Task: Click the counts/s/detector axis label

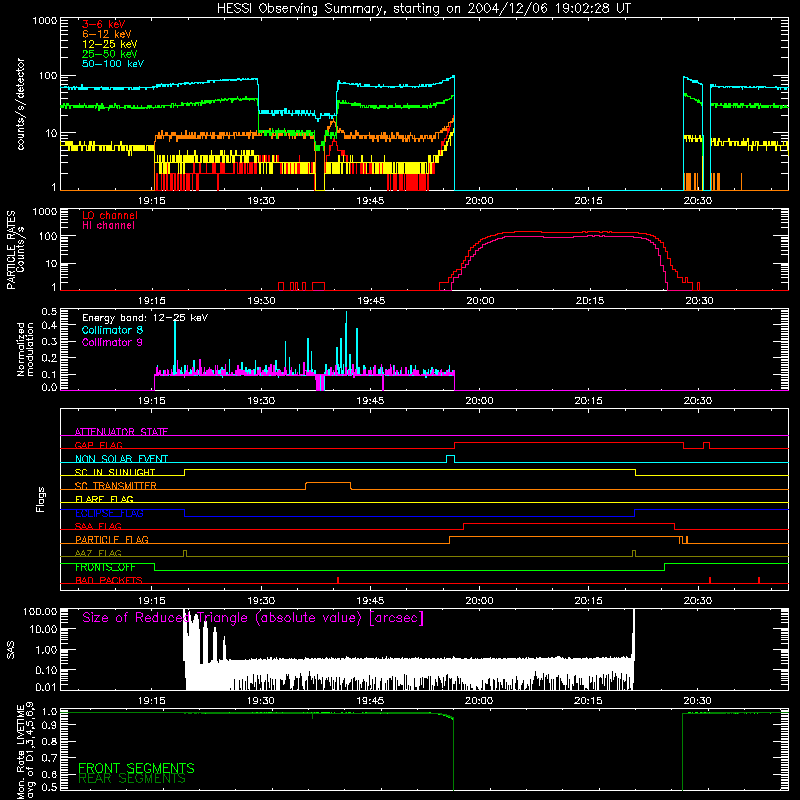Action: [x=21, y=104]
